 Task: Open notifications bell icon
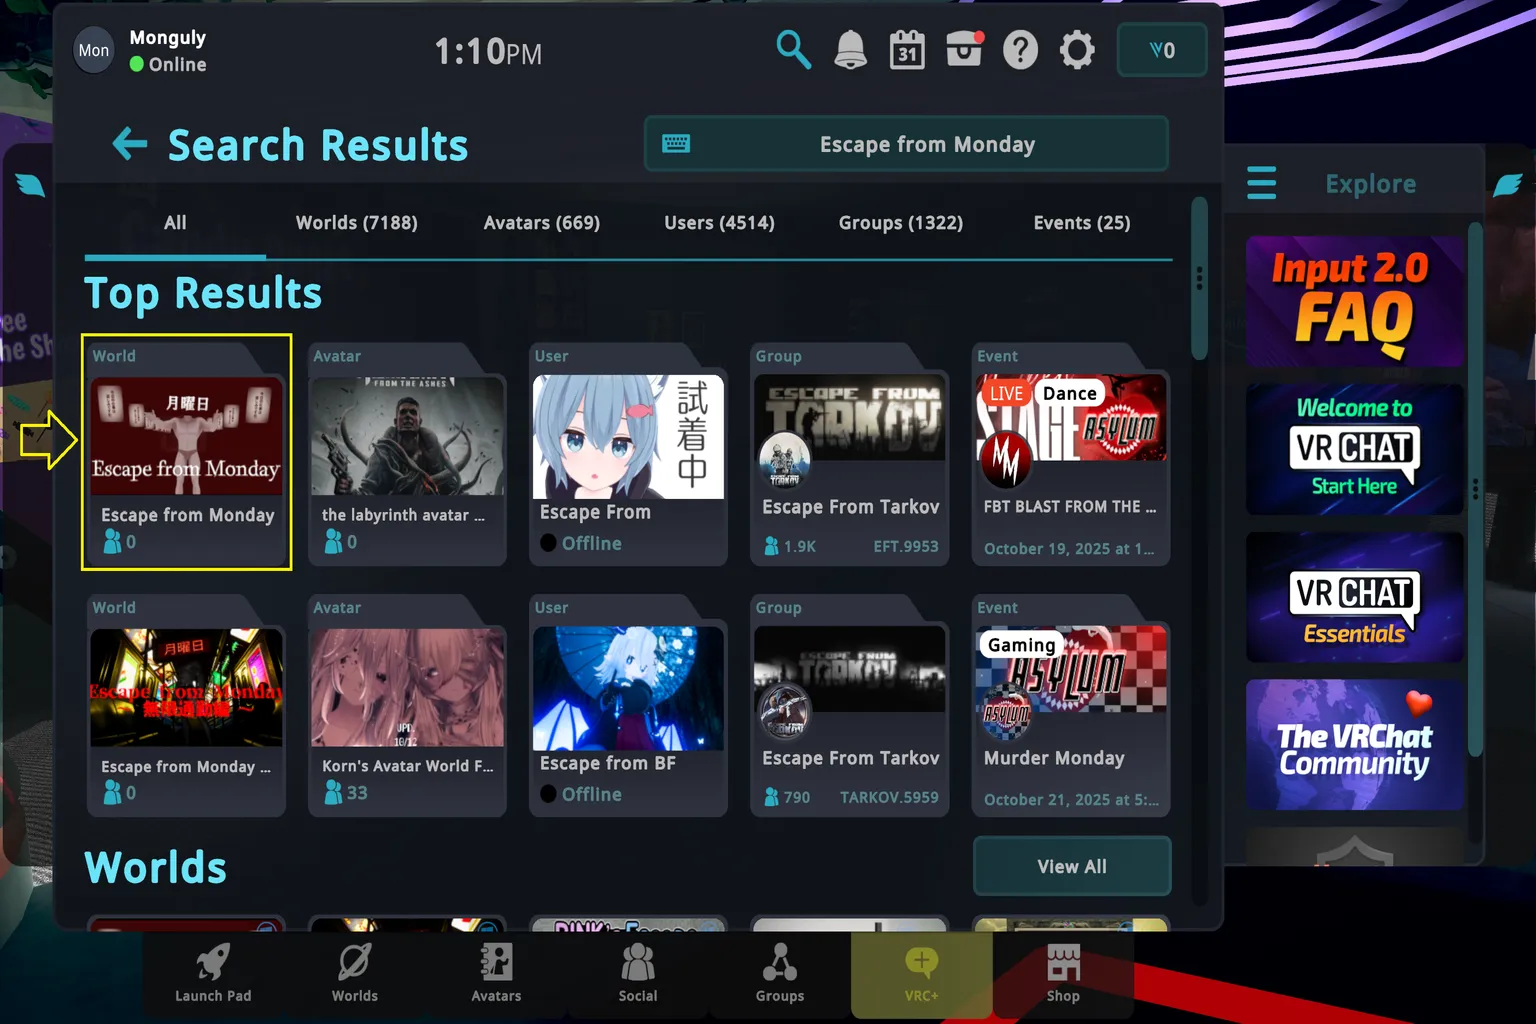(x=850, y=49)
